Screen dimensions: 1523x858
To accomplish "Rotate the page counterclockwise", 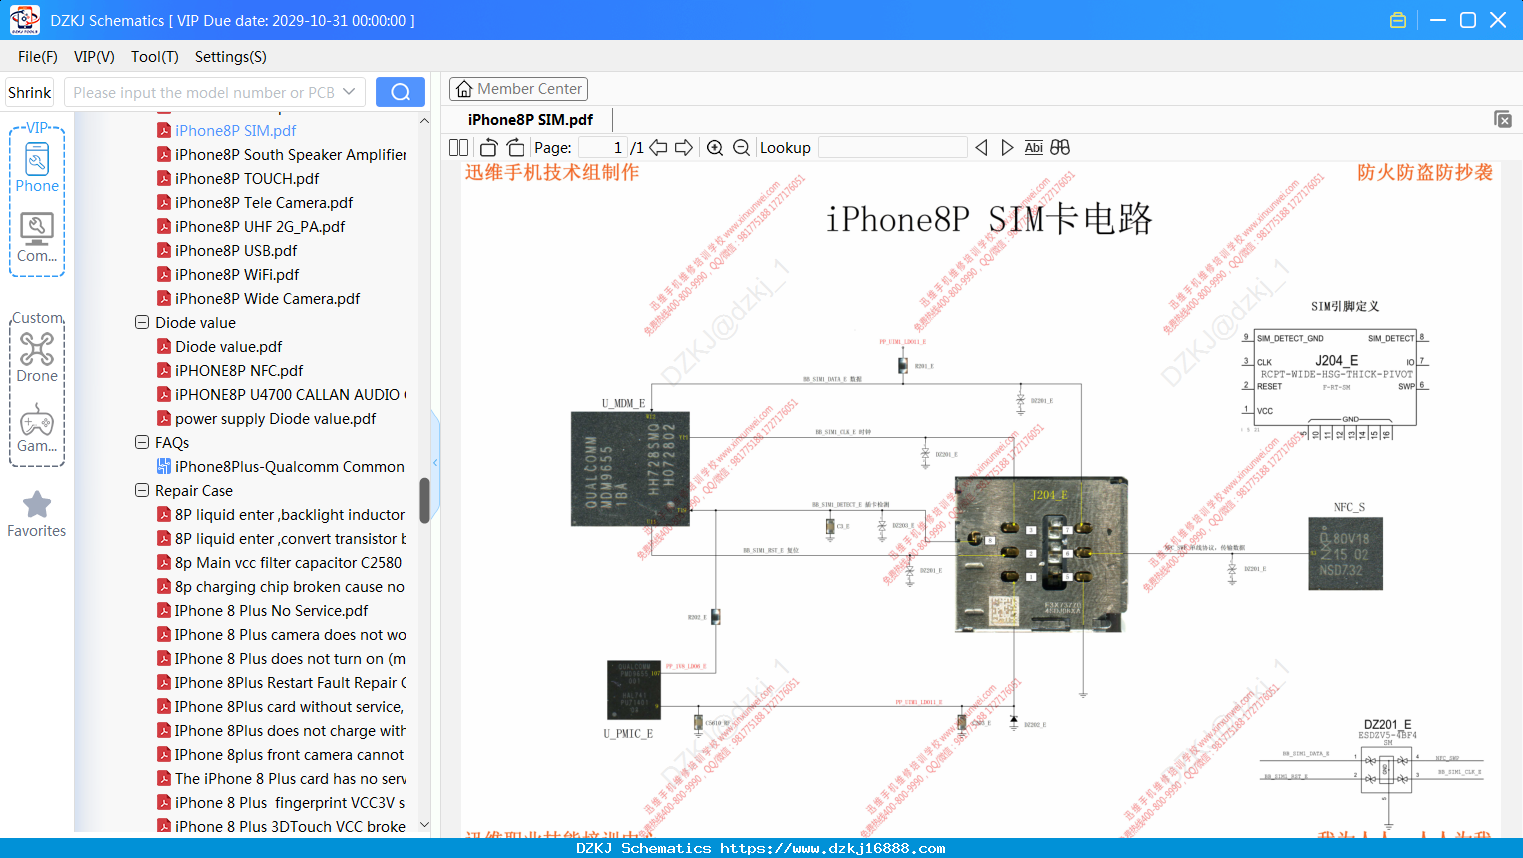I will (488, 148).
